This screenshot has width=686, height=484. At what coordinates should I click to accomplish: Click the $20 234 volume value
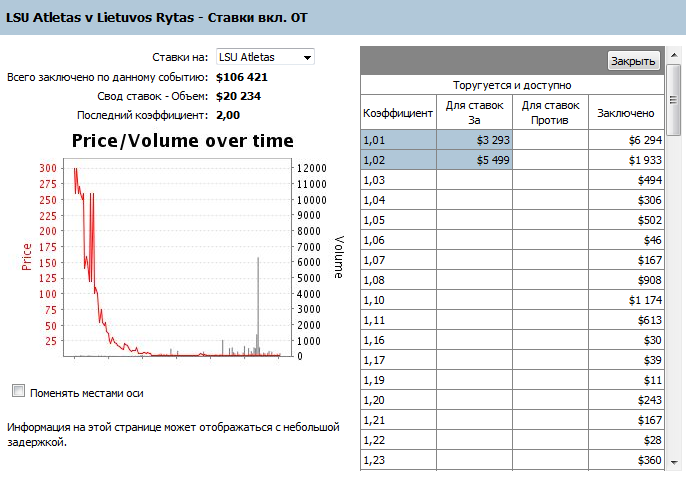pos(238,96)
